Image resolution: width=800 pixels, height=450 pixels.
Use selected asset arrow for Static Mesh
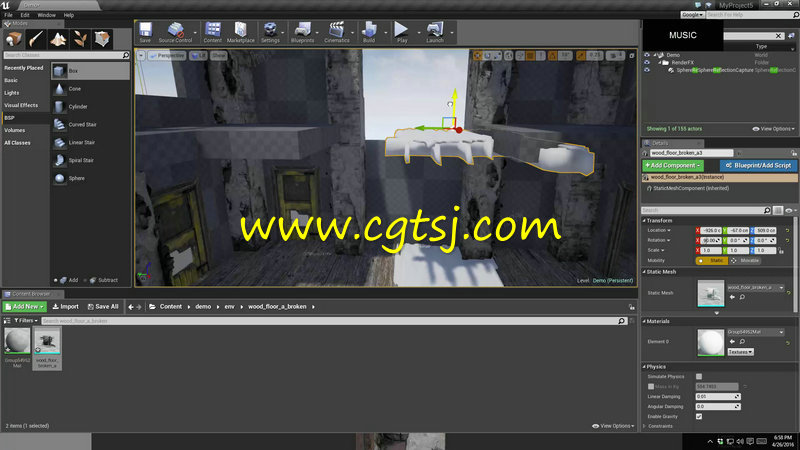[x=732, y=297]
